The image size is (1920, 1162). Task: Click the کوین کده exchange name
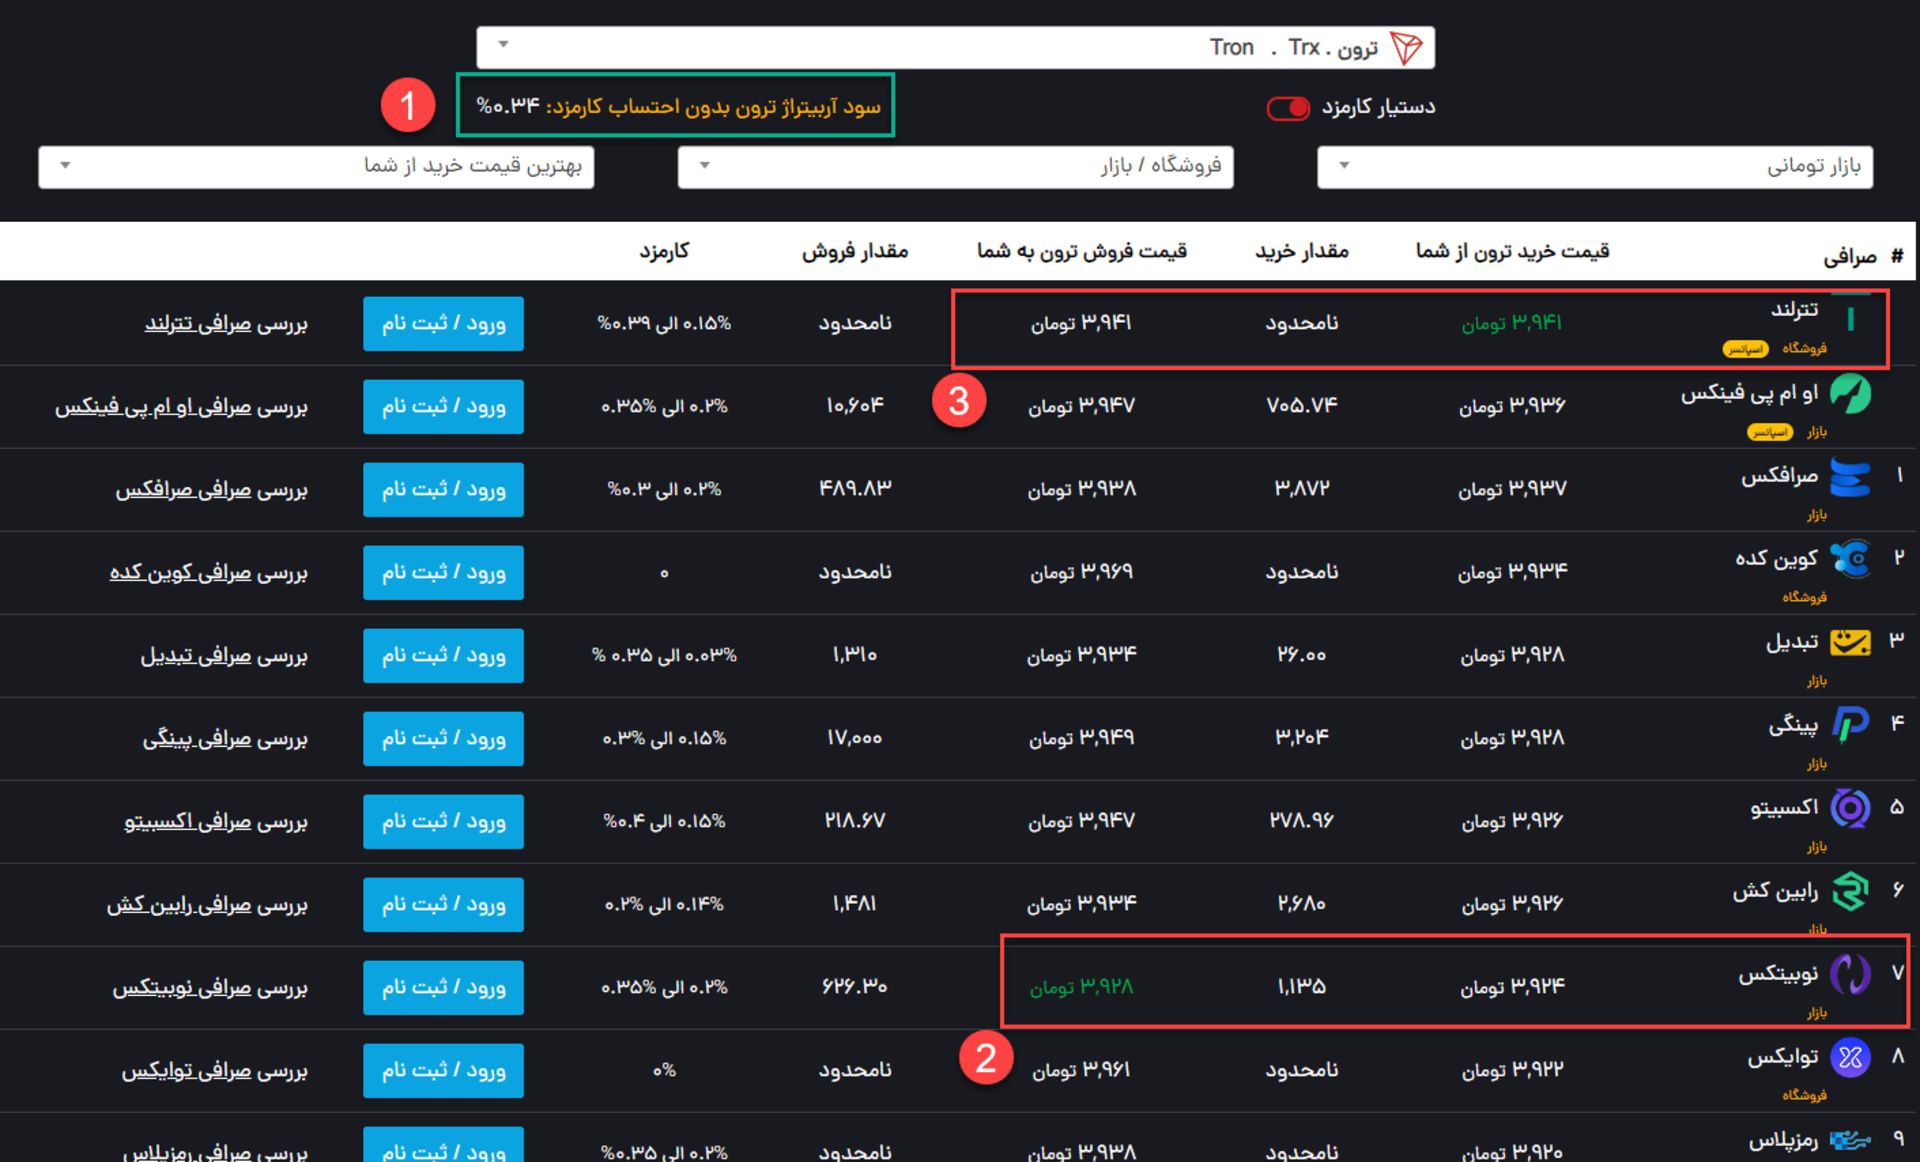click(x=1776, y=559)
